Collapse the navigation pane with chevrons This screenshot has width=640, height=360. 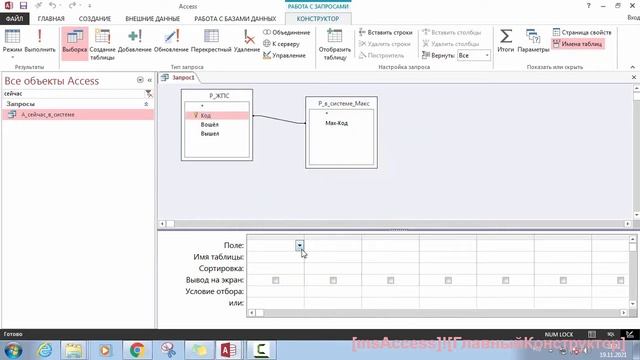(150, 80)
